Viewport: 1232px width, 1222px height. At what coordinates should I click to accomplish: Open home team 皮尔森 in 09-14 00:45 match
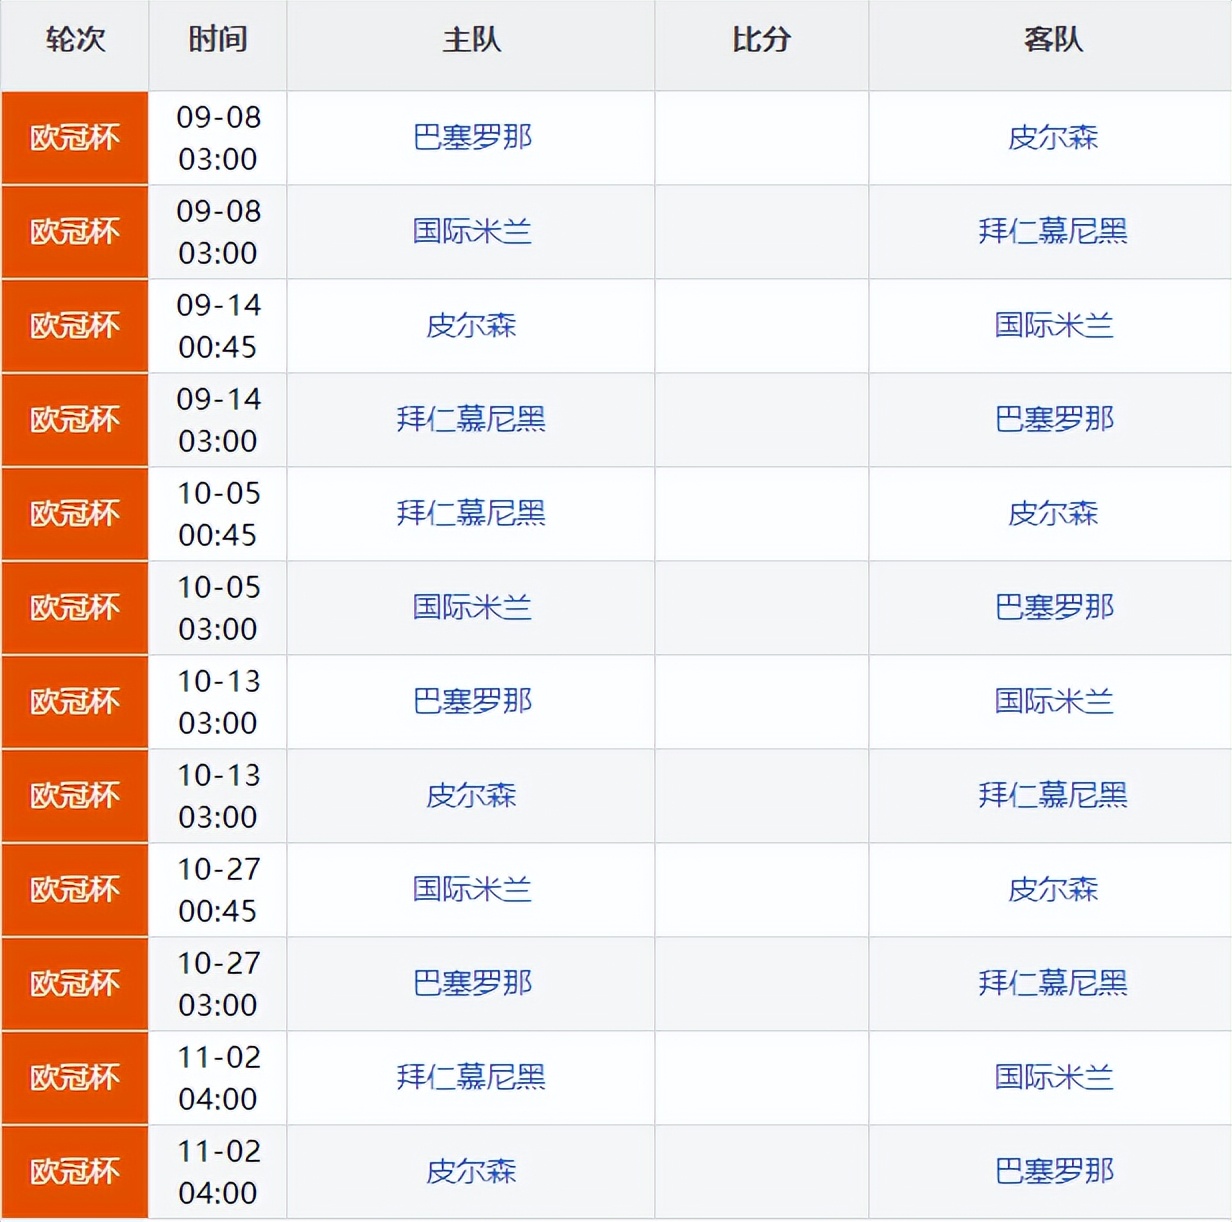[x=471, y=325]
